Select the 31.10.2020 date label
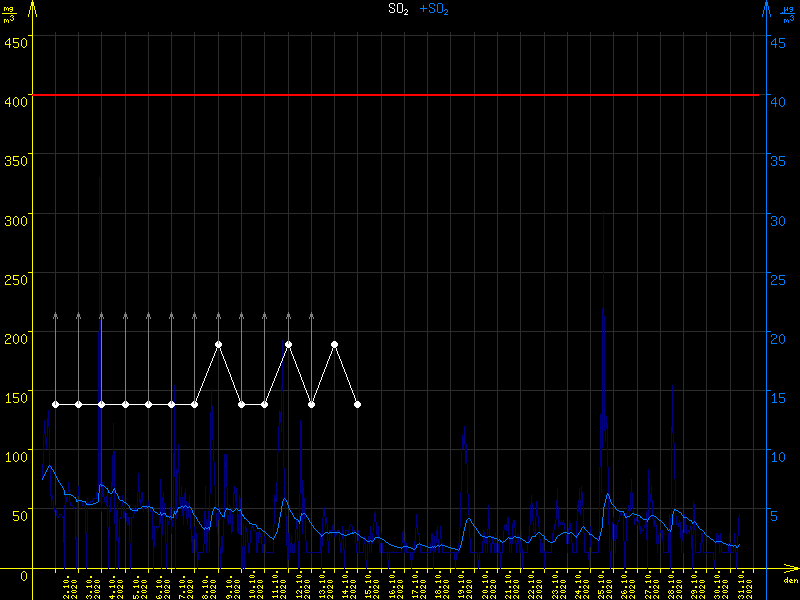Screen dimensions: 800x600 pos(745,586)
